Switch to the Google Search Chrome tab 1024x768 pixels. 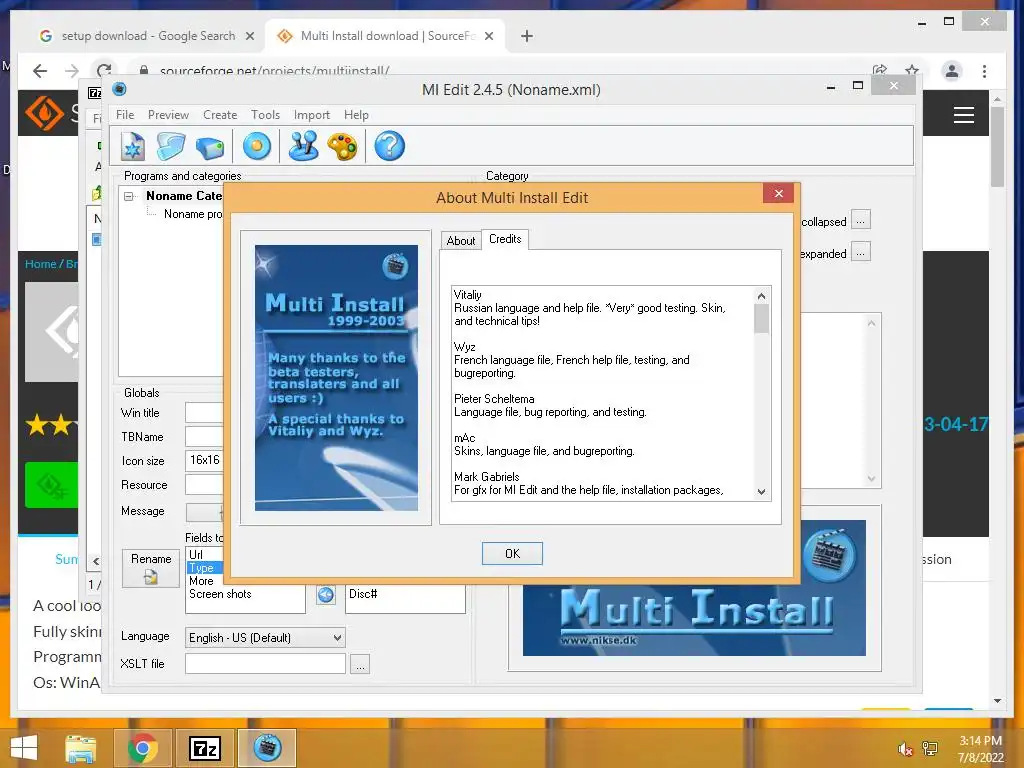point(148,36)
